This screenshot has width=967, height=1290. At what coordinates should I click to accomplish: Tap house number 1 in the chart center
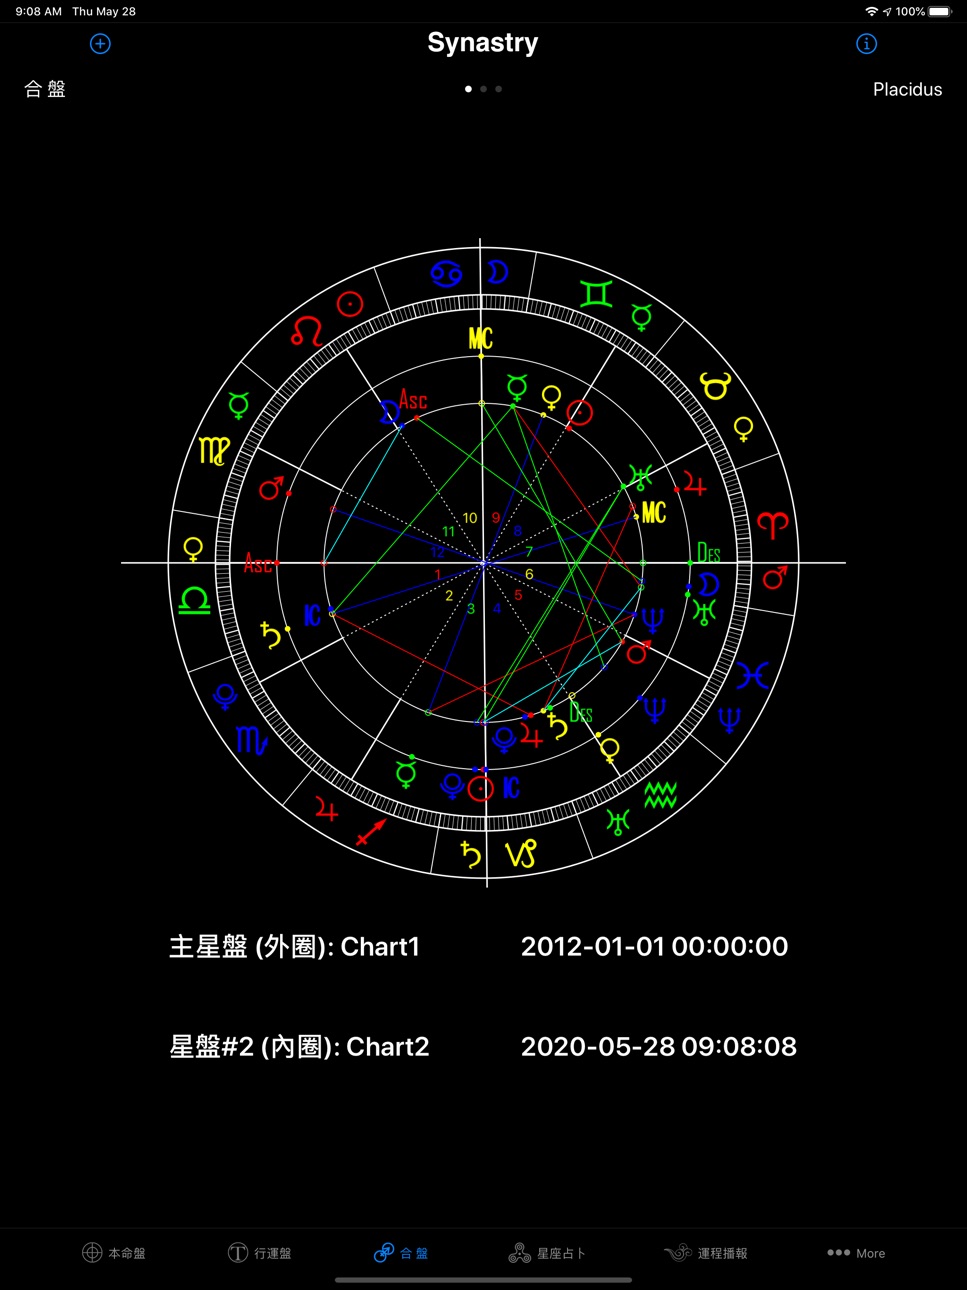[x=437, y=574]
